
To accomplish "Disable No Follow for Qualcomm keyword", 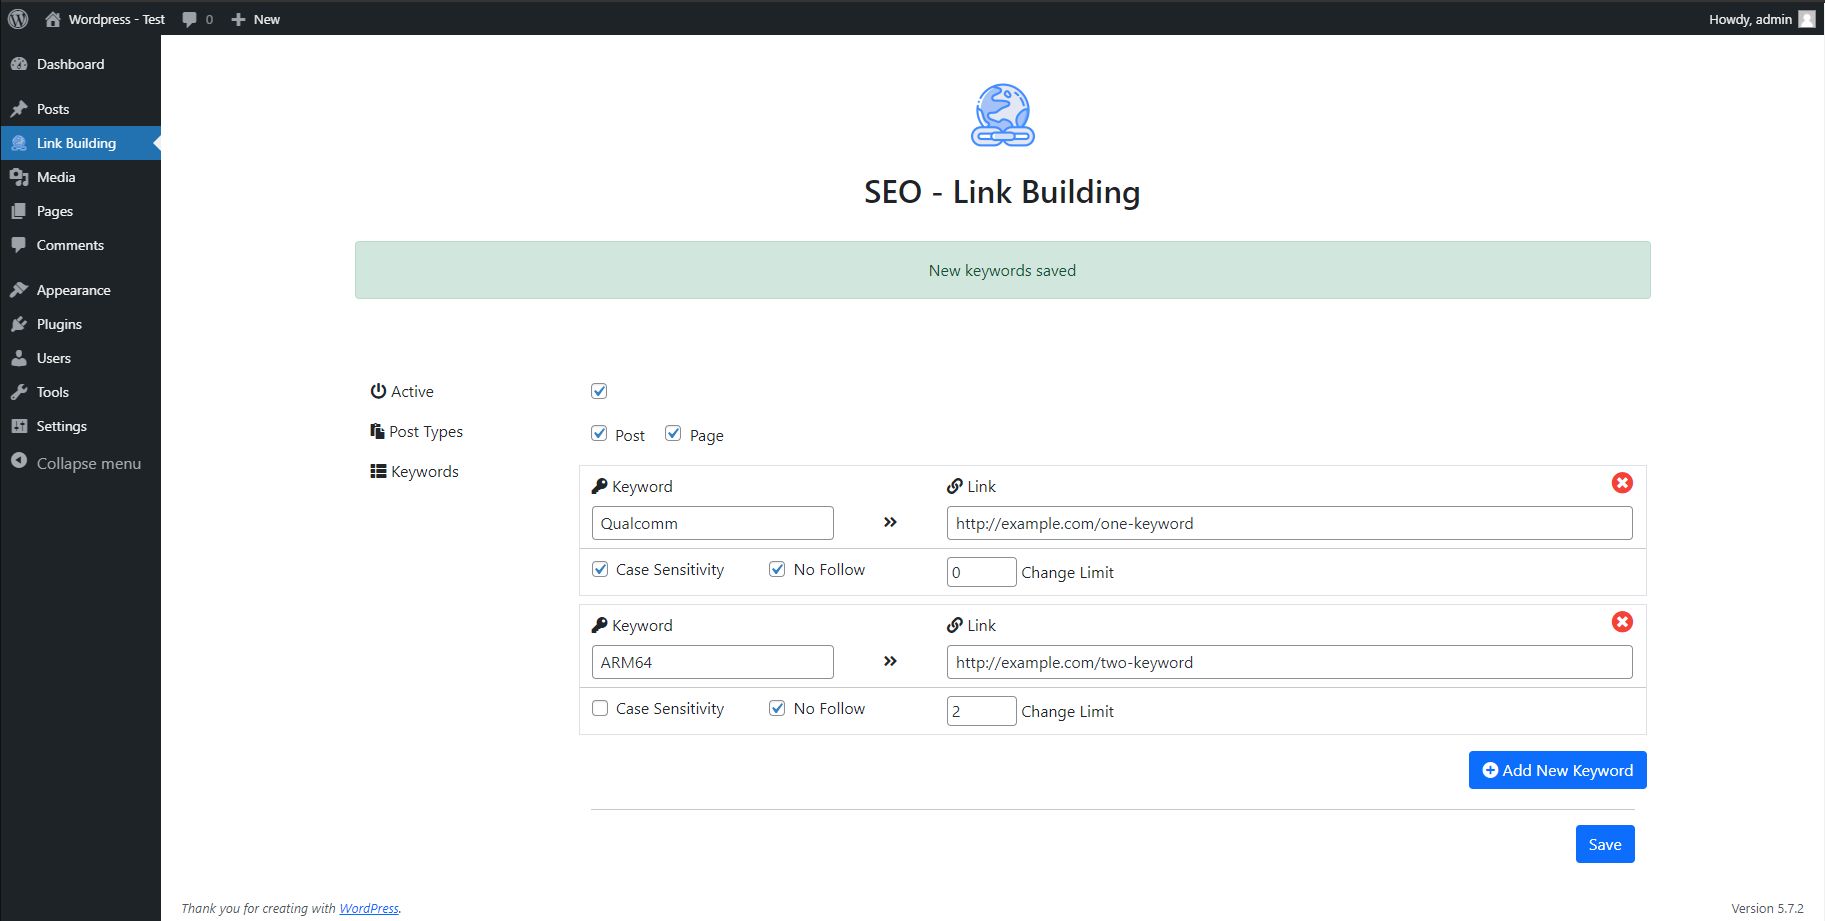I will coord(777,569).
